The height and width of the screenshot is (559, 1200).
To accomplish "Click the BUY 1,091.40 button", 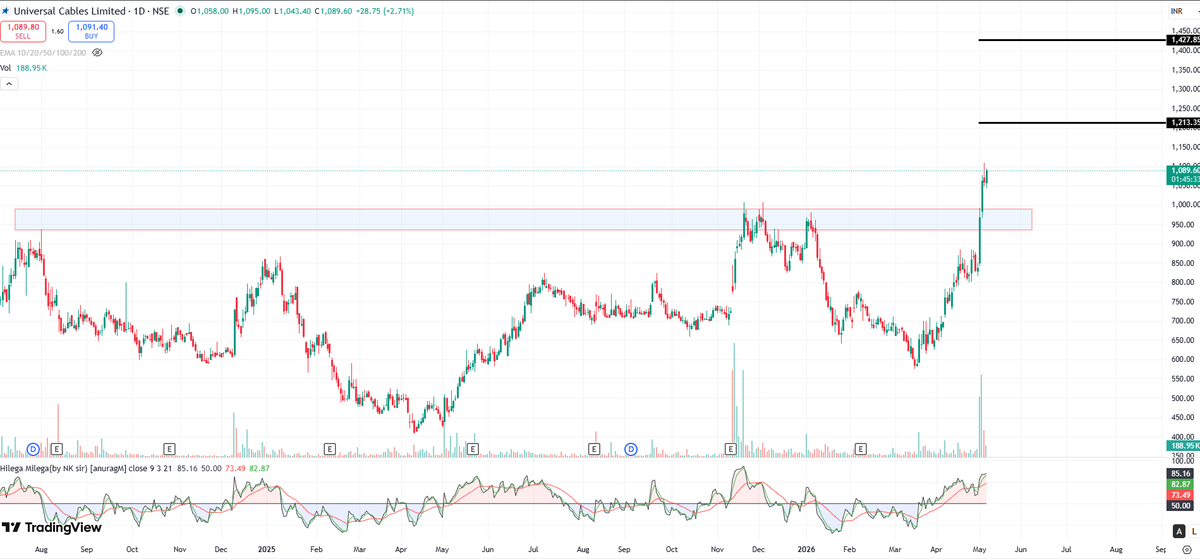I will 91,32.
